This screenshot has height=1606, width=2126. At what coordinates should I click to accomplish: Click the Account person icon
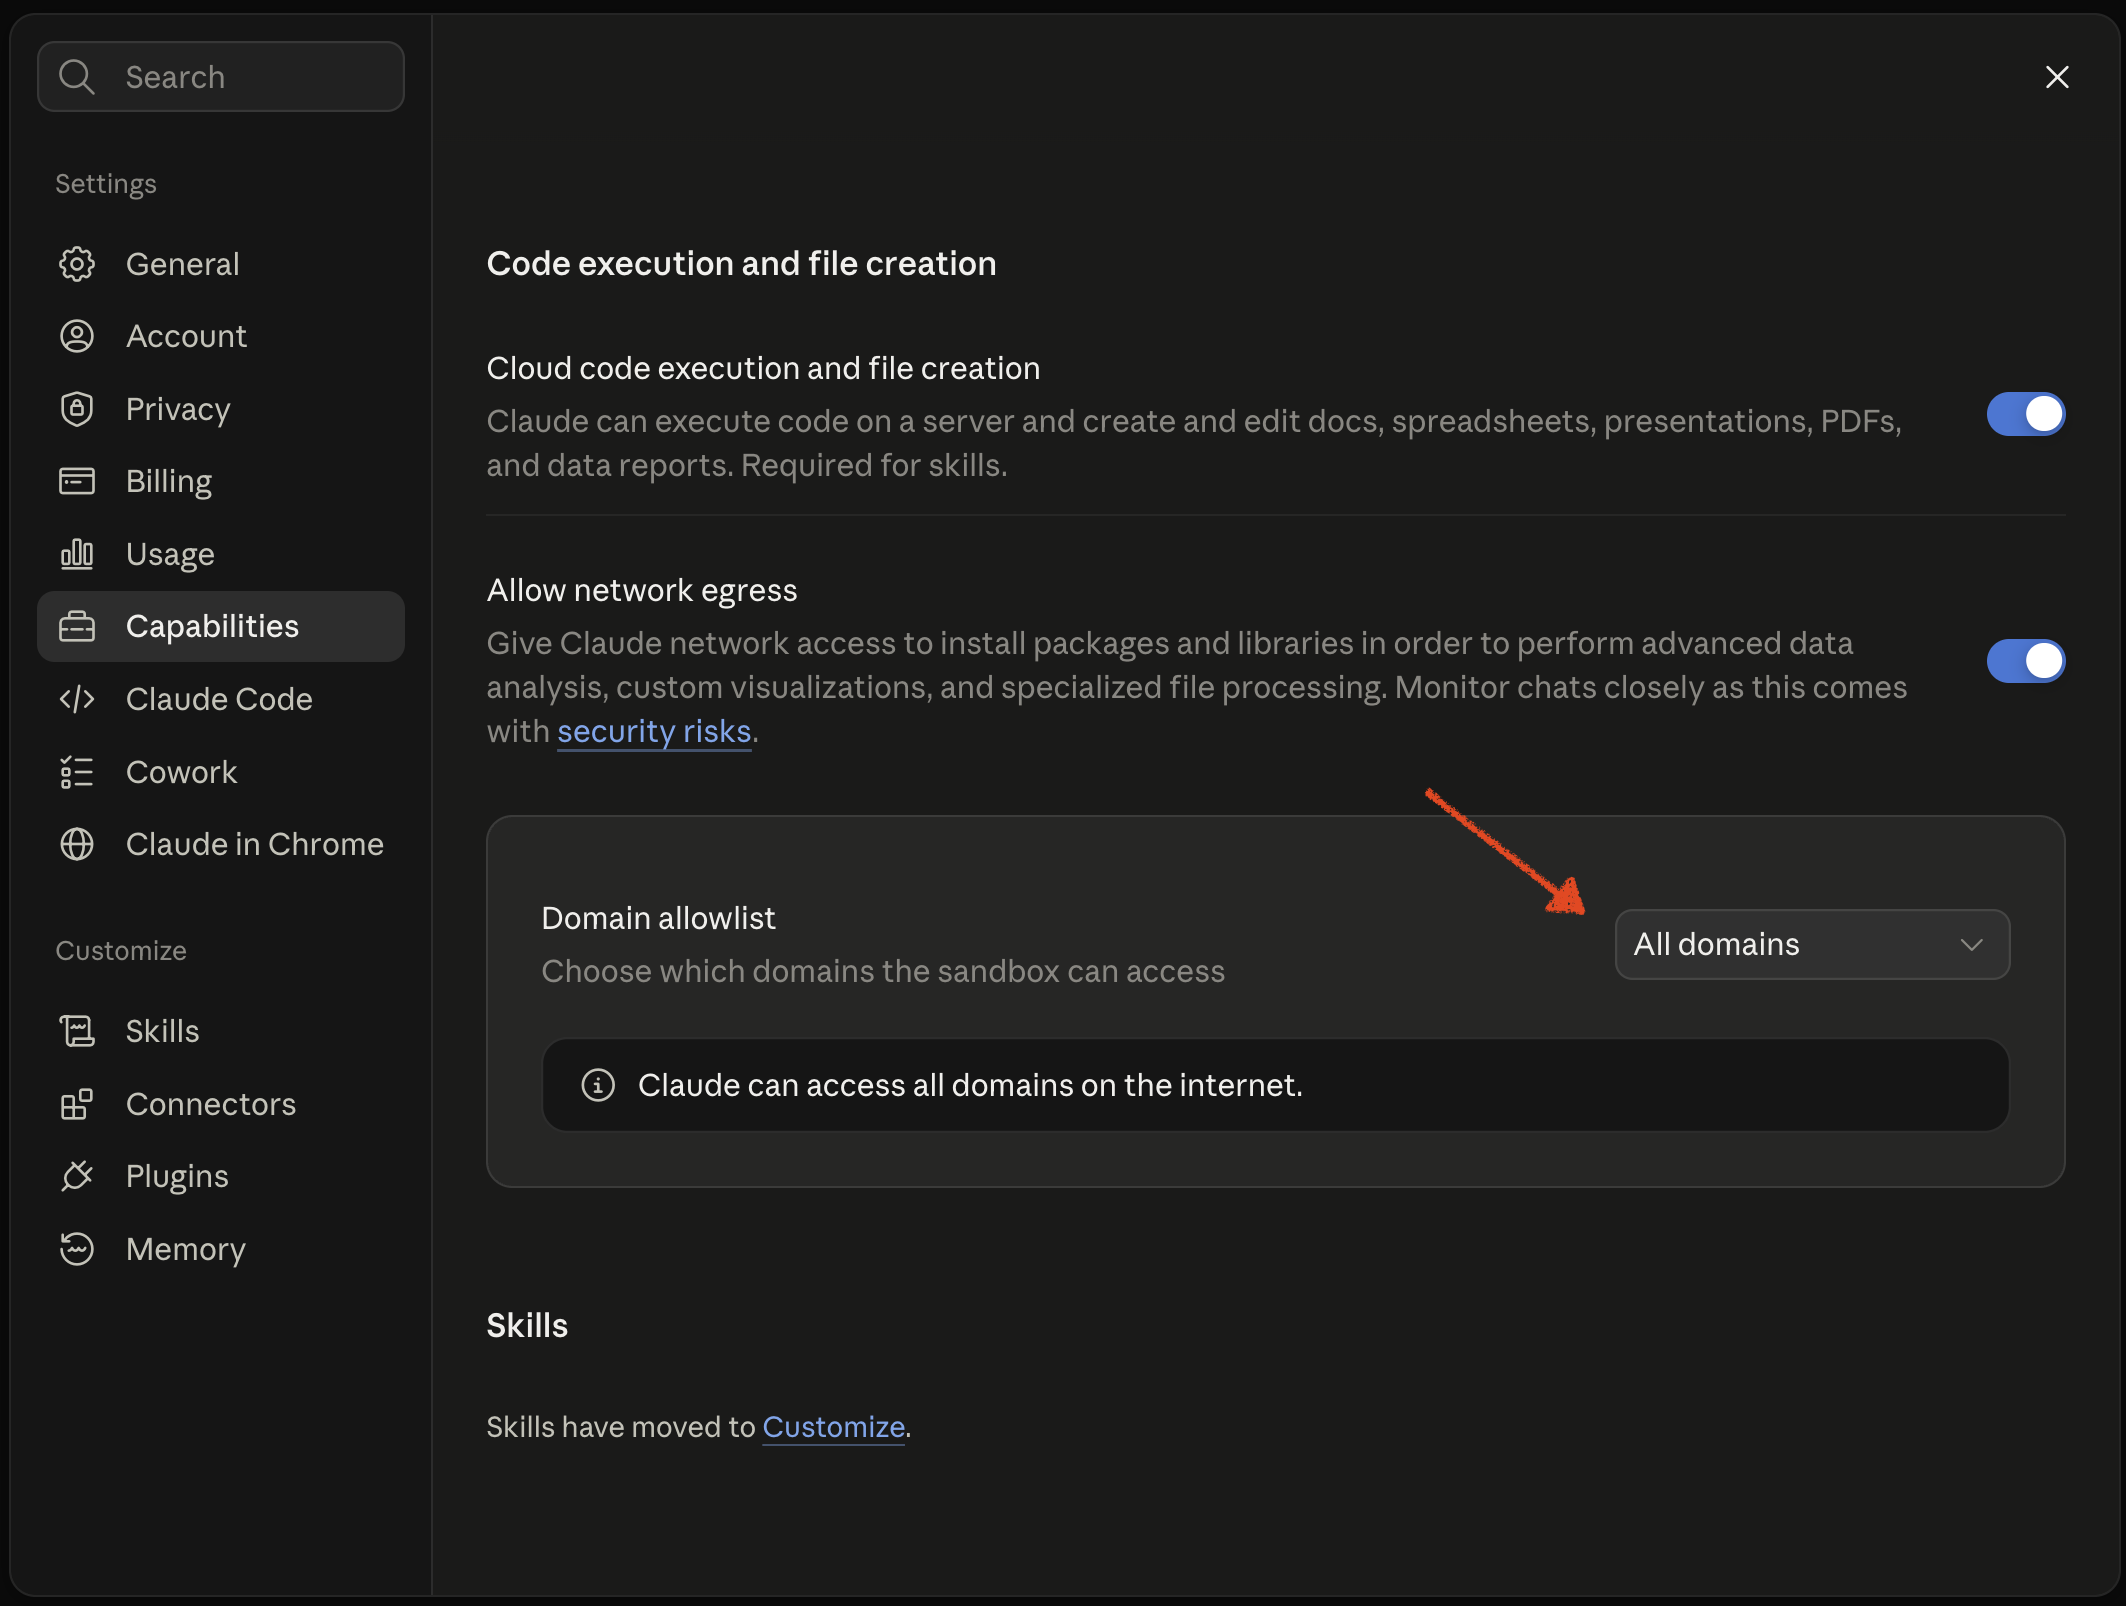point(77,336)
